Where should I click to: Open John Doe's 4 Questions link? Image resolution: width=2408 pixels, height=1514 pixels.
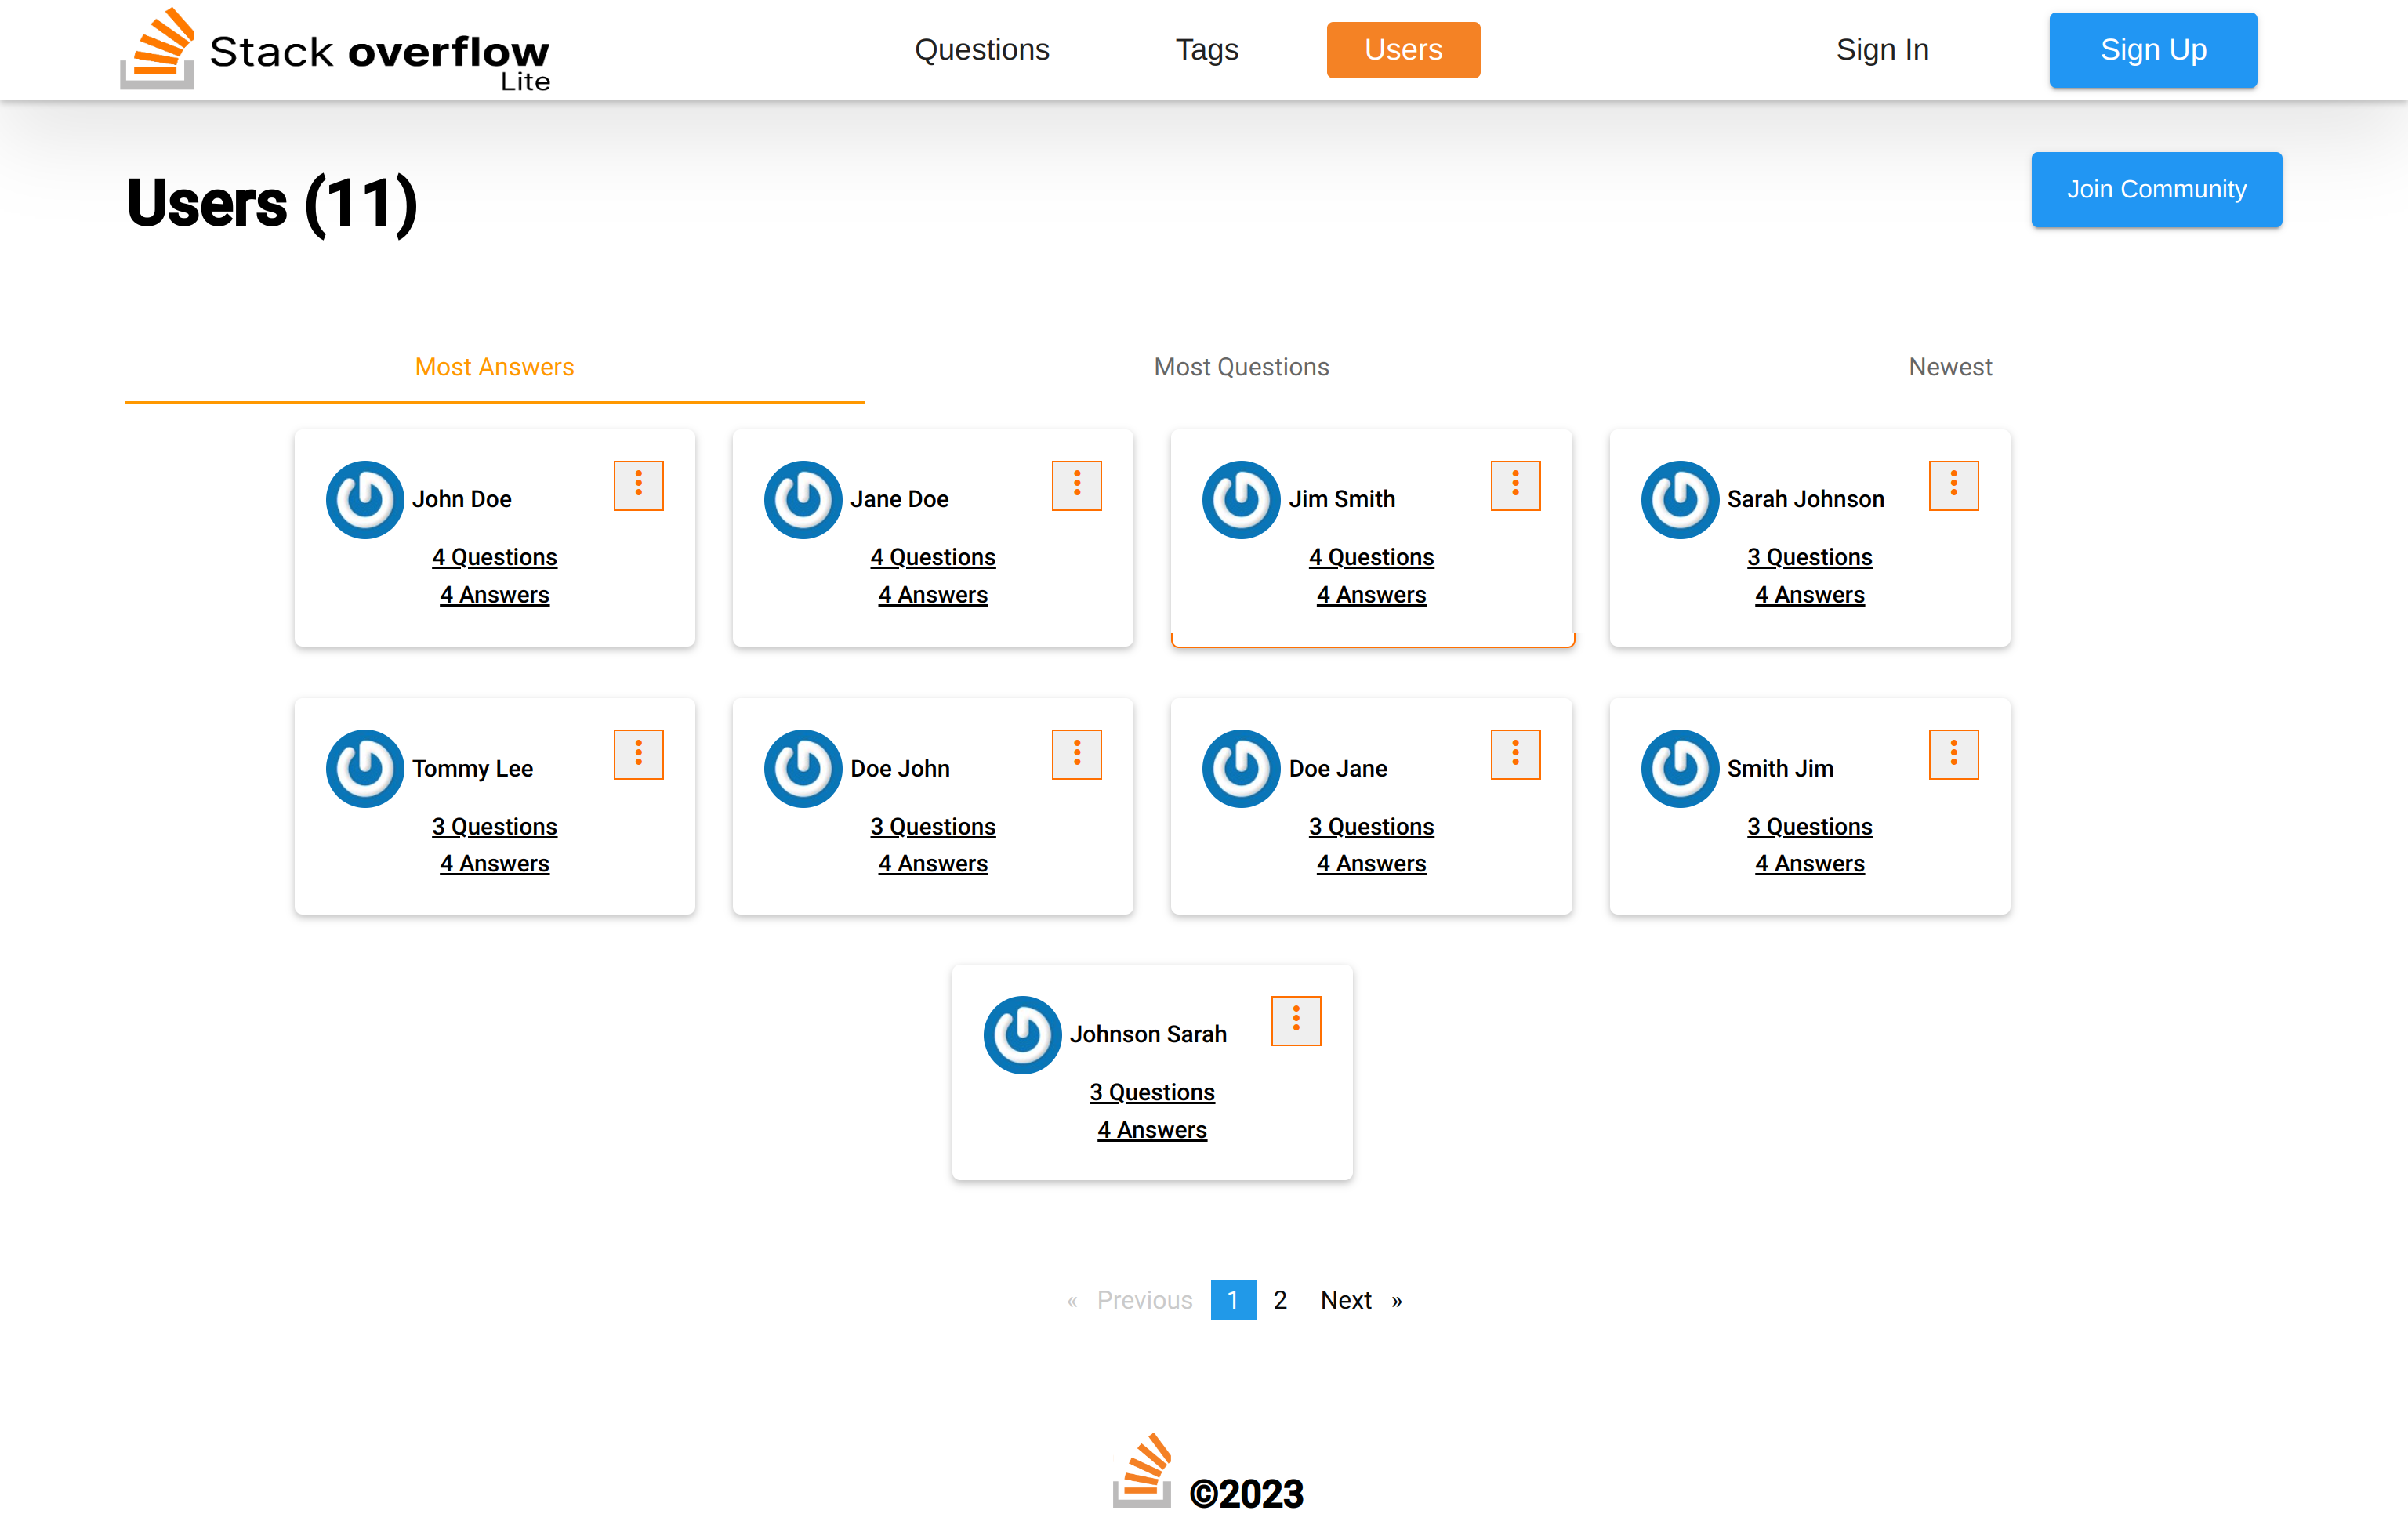(x=494, y=557)
